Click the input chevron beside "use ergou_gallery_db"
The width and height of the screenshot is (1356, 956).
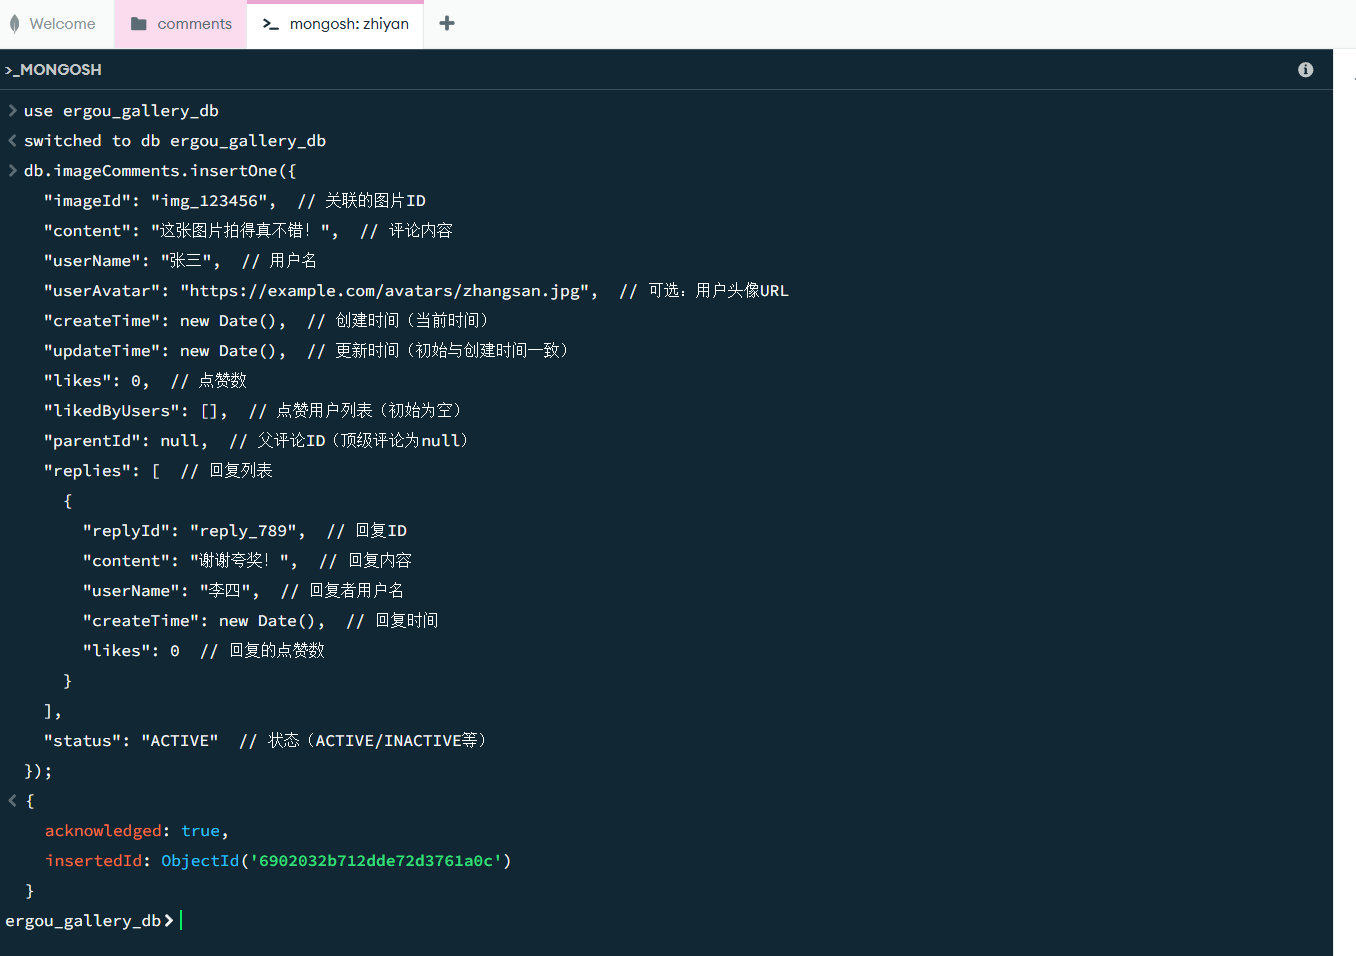(12, 111)
